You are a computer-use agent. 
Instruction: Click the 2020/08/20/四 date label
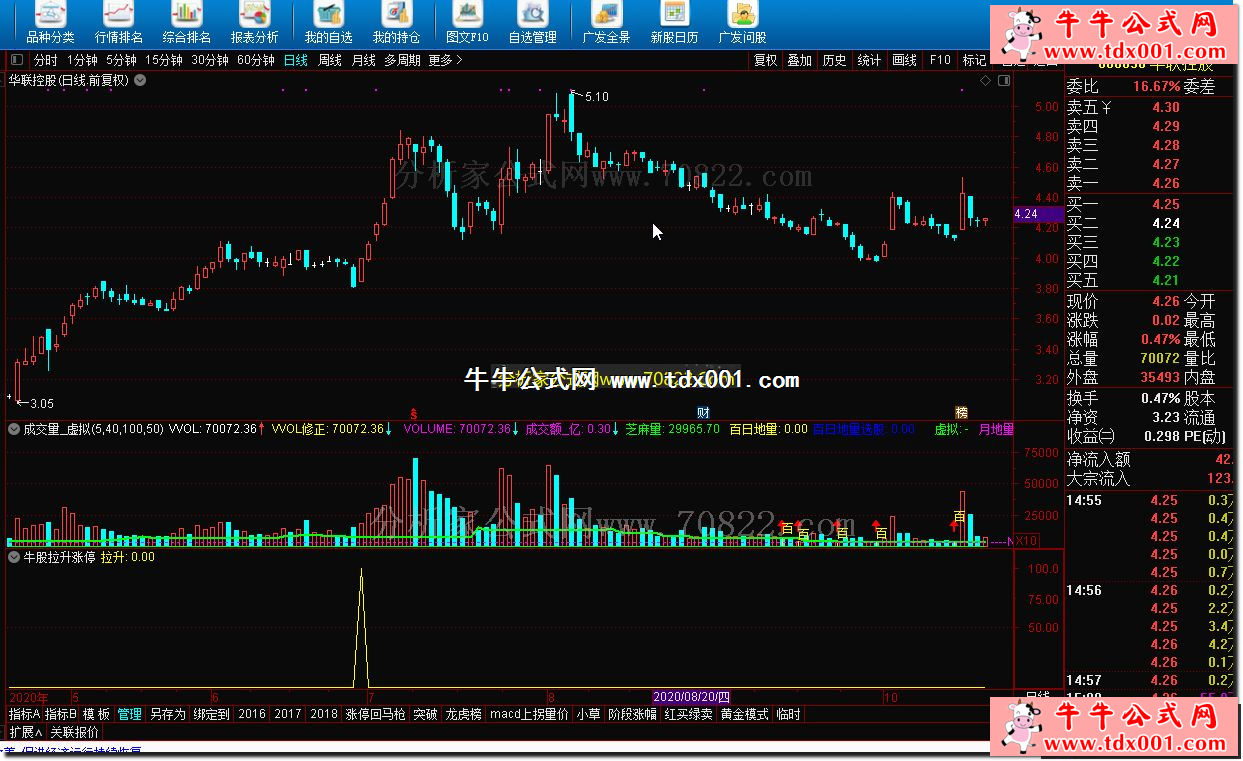tap(693, 696)
